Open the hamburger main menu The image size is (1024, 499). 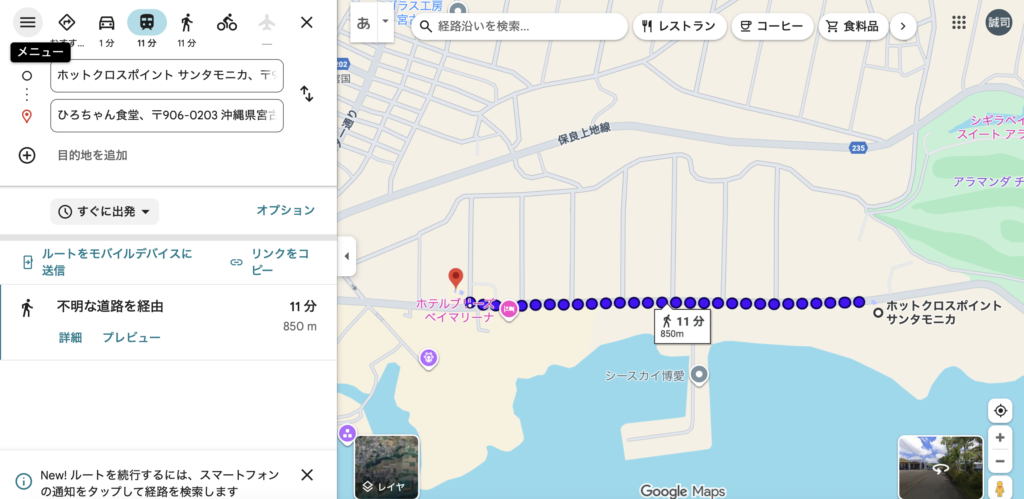pos(27,22)
